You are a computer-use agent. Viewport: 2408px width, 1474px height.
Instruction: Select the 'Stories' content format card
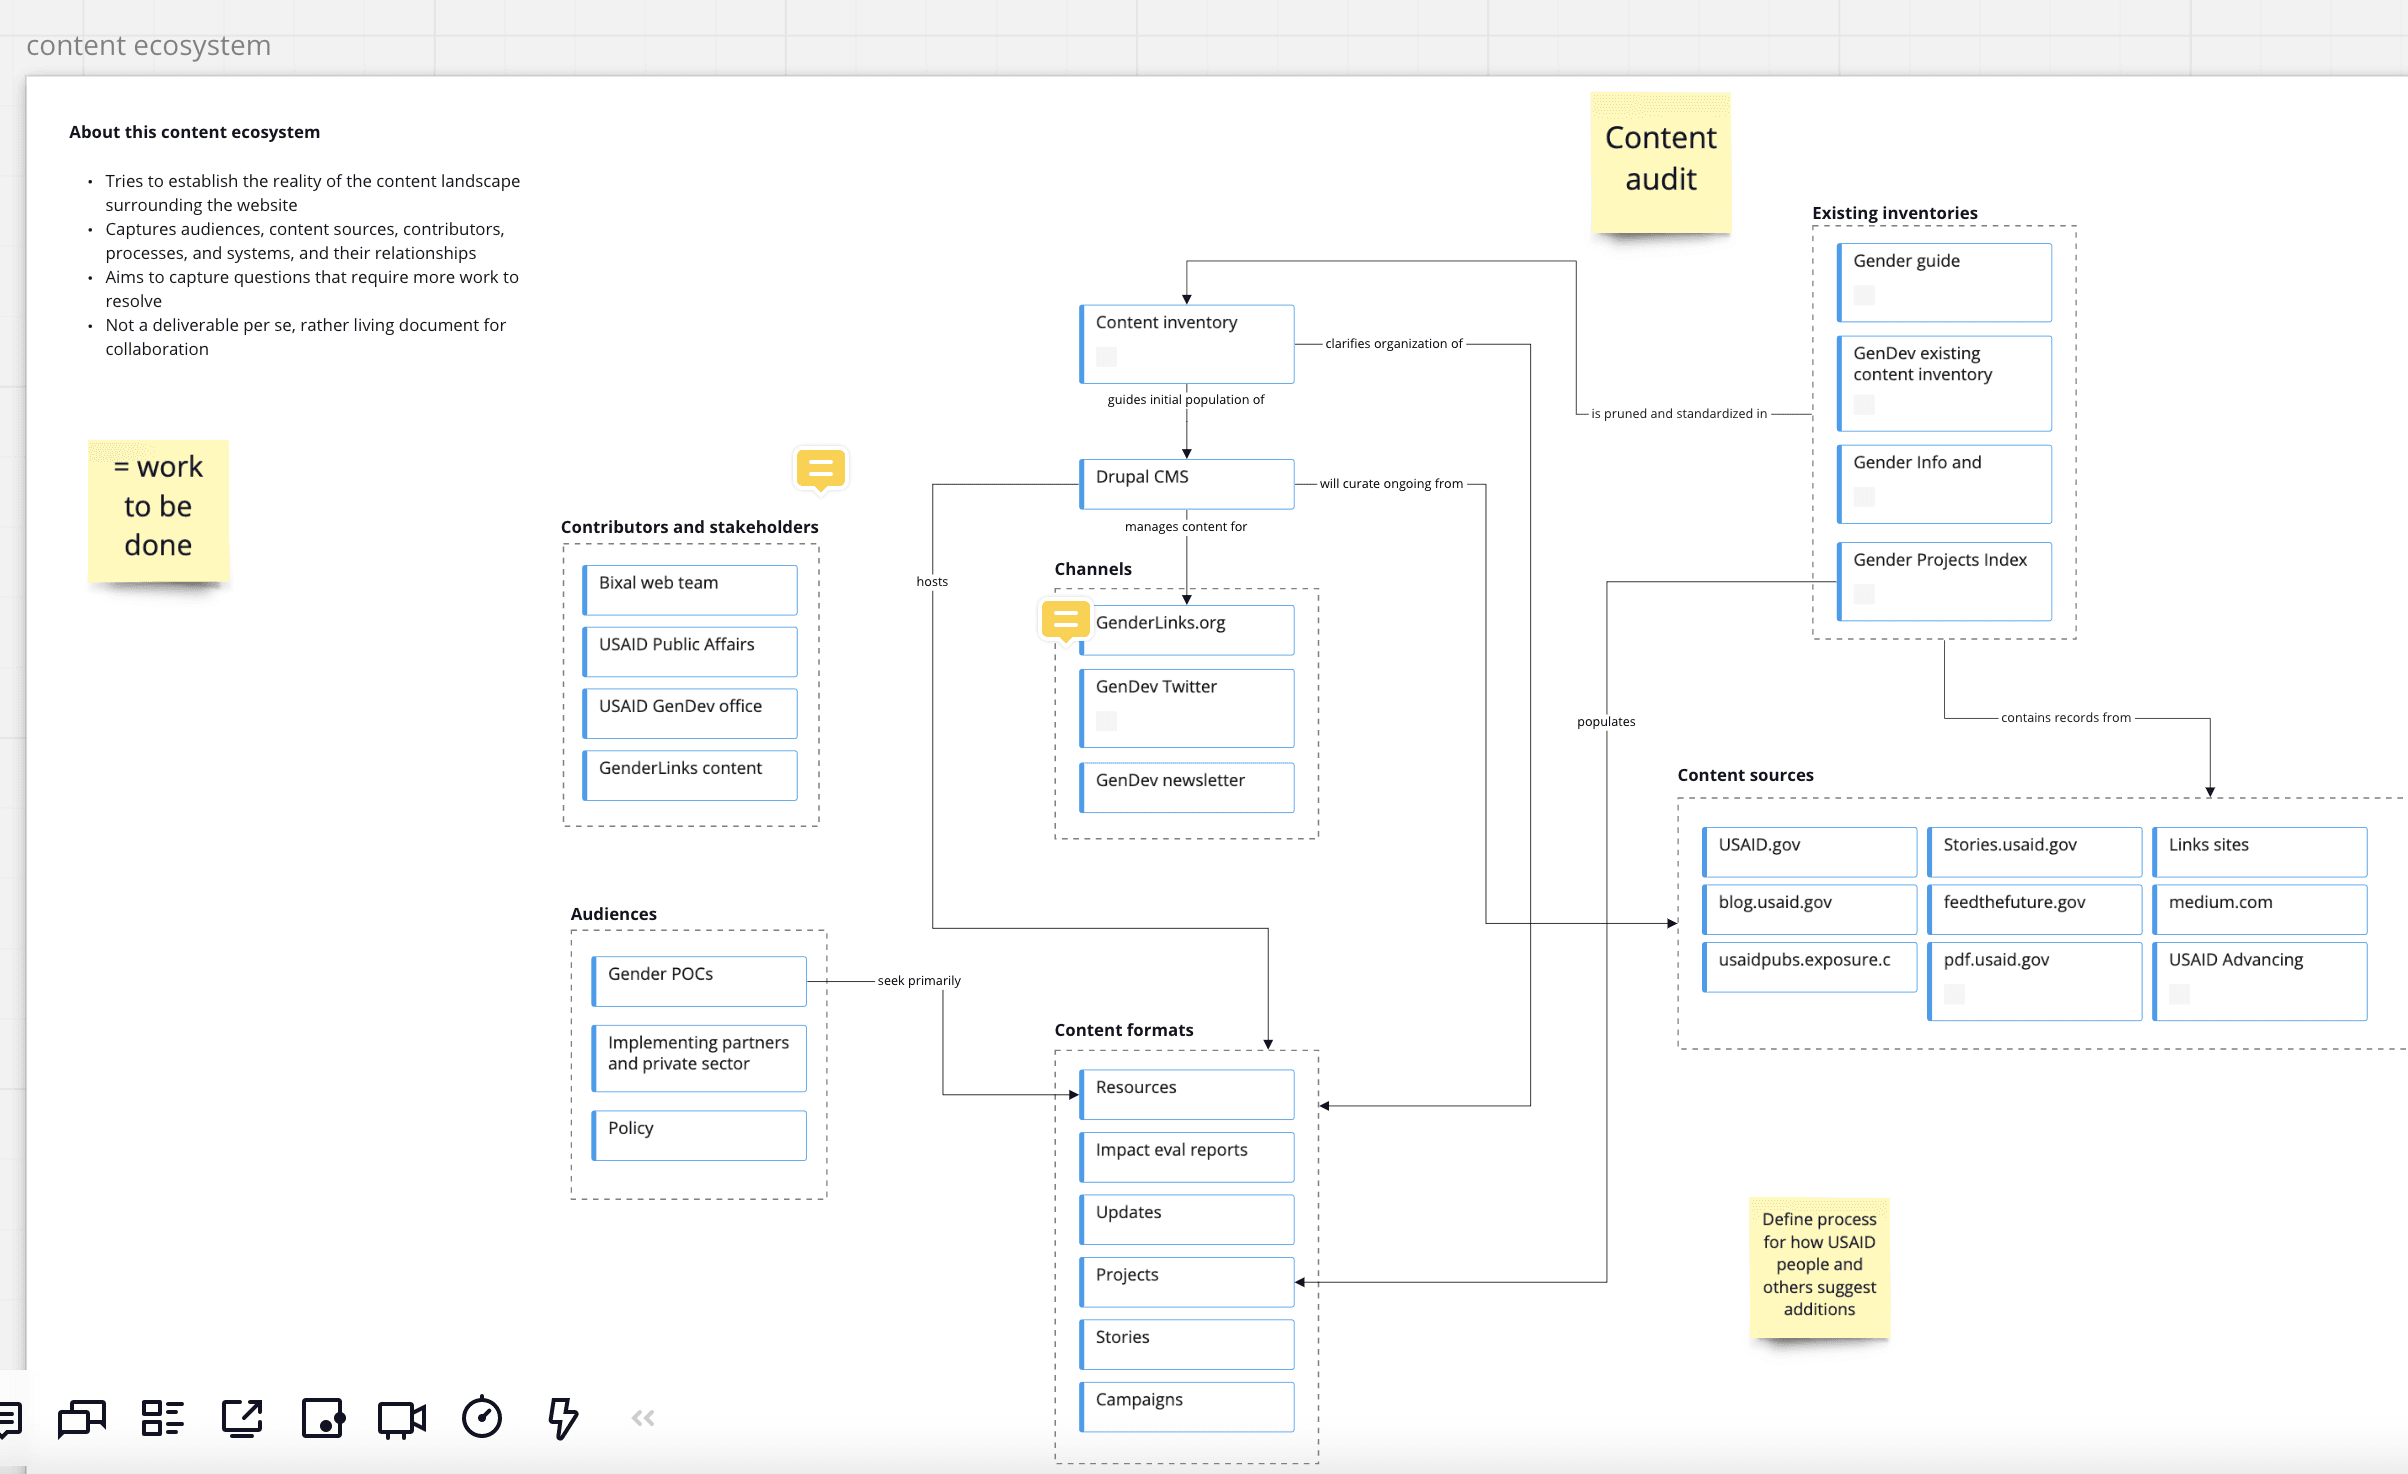tap(1187, 1345)
